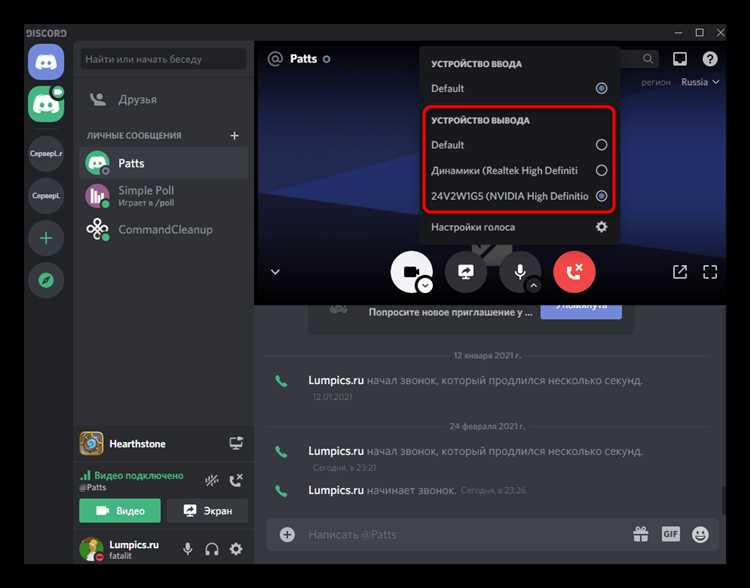Toggle headphones deafen in user panel
750x588 pixels.
[x=212, y=549]
